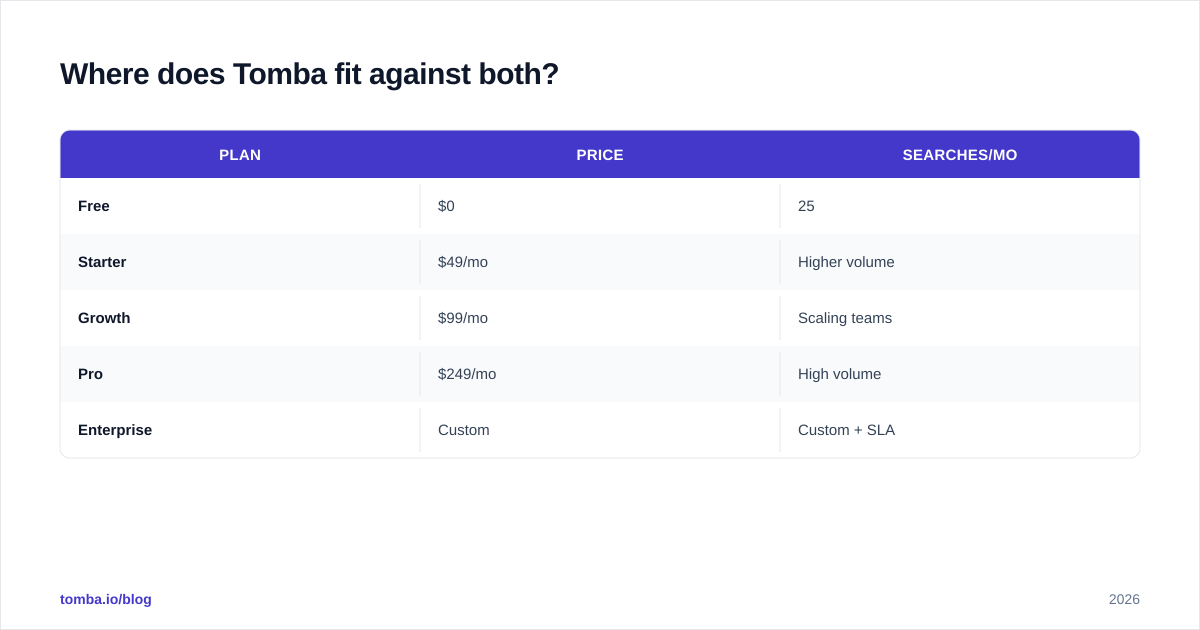Select the Custom price cell
The width and height of the screenshot is (1200, 630).
pos(600,430)
